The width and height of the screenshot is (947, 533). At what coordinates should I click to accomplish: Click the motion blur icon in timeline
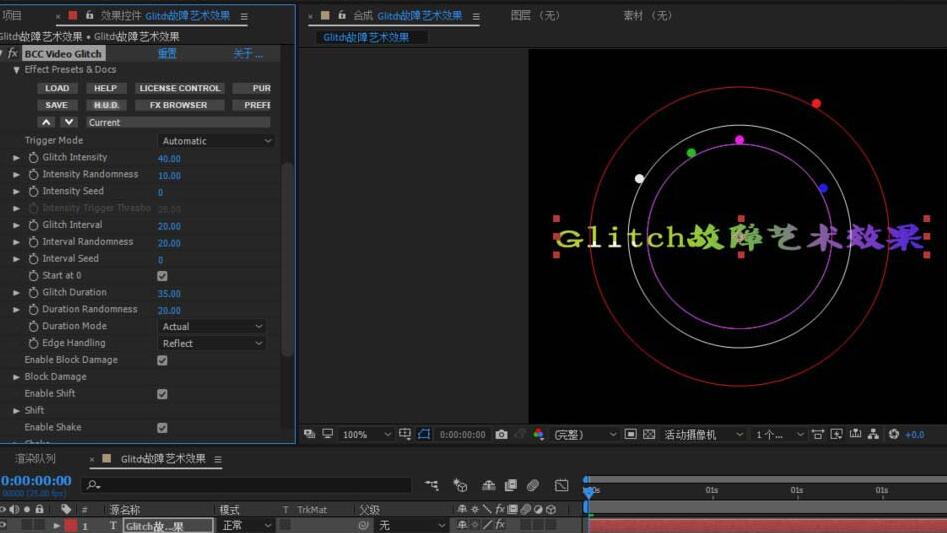(x=533, y=485)
